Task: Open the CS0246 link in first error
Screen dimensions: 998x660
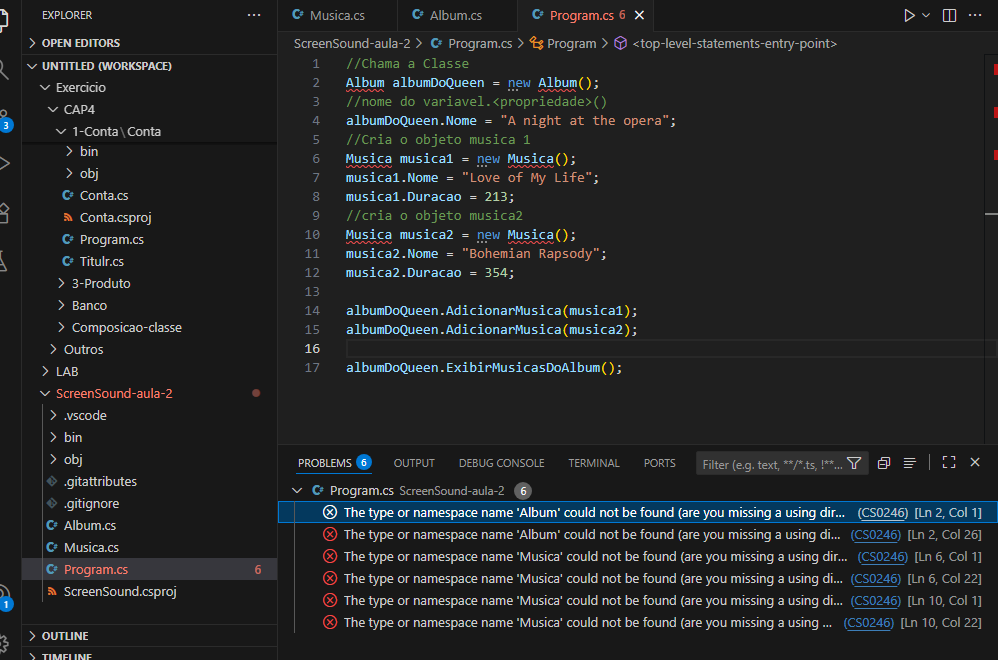Action: (x=882, y=512)
